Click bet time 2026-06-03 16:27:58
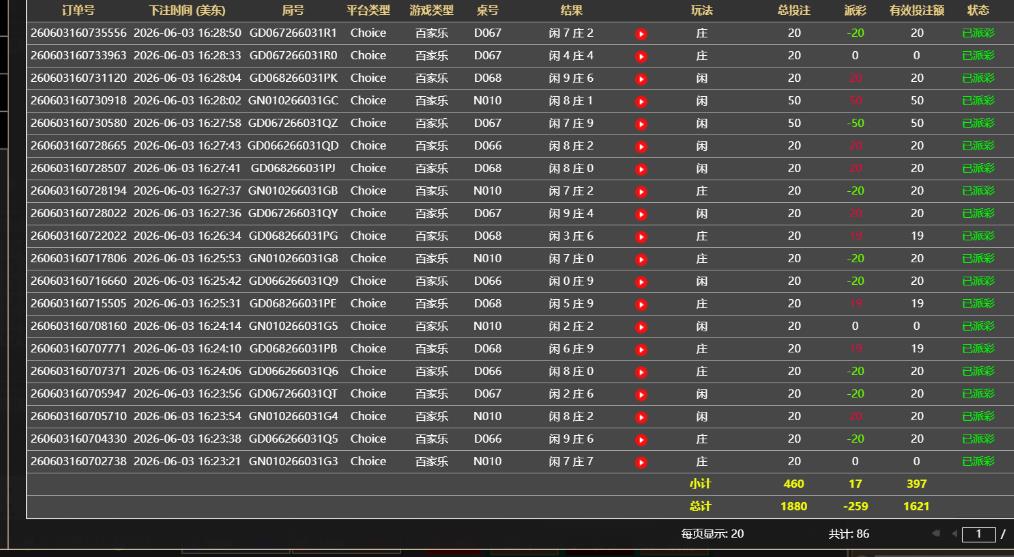This screenshot has width=1014, height=557. point(187,123)
